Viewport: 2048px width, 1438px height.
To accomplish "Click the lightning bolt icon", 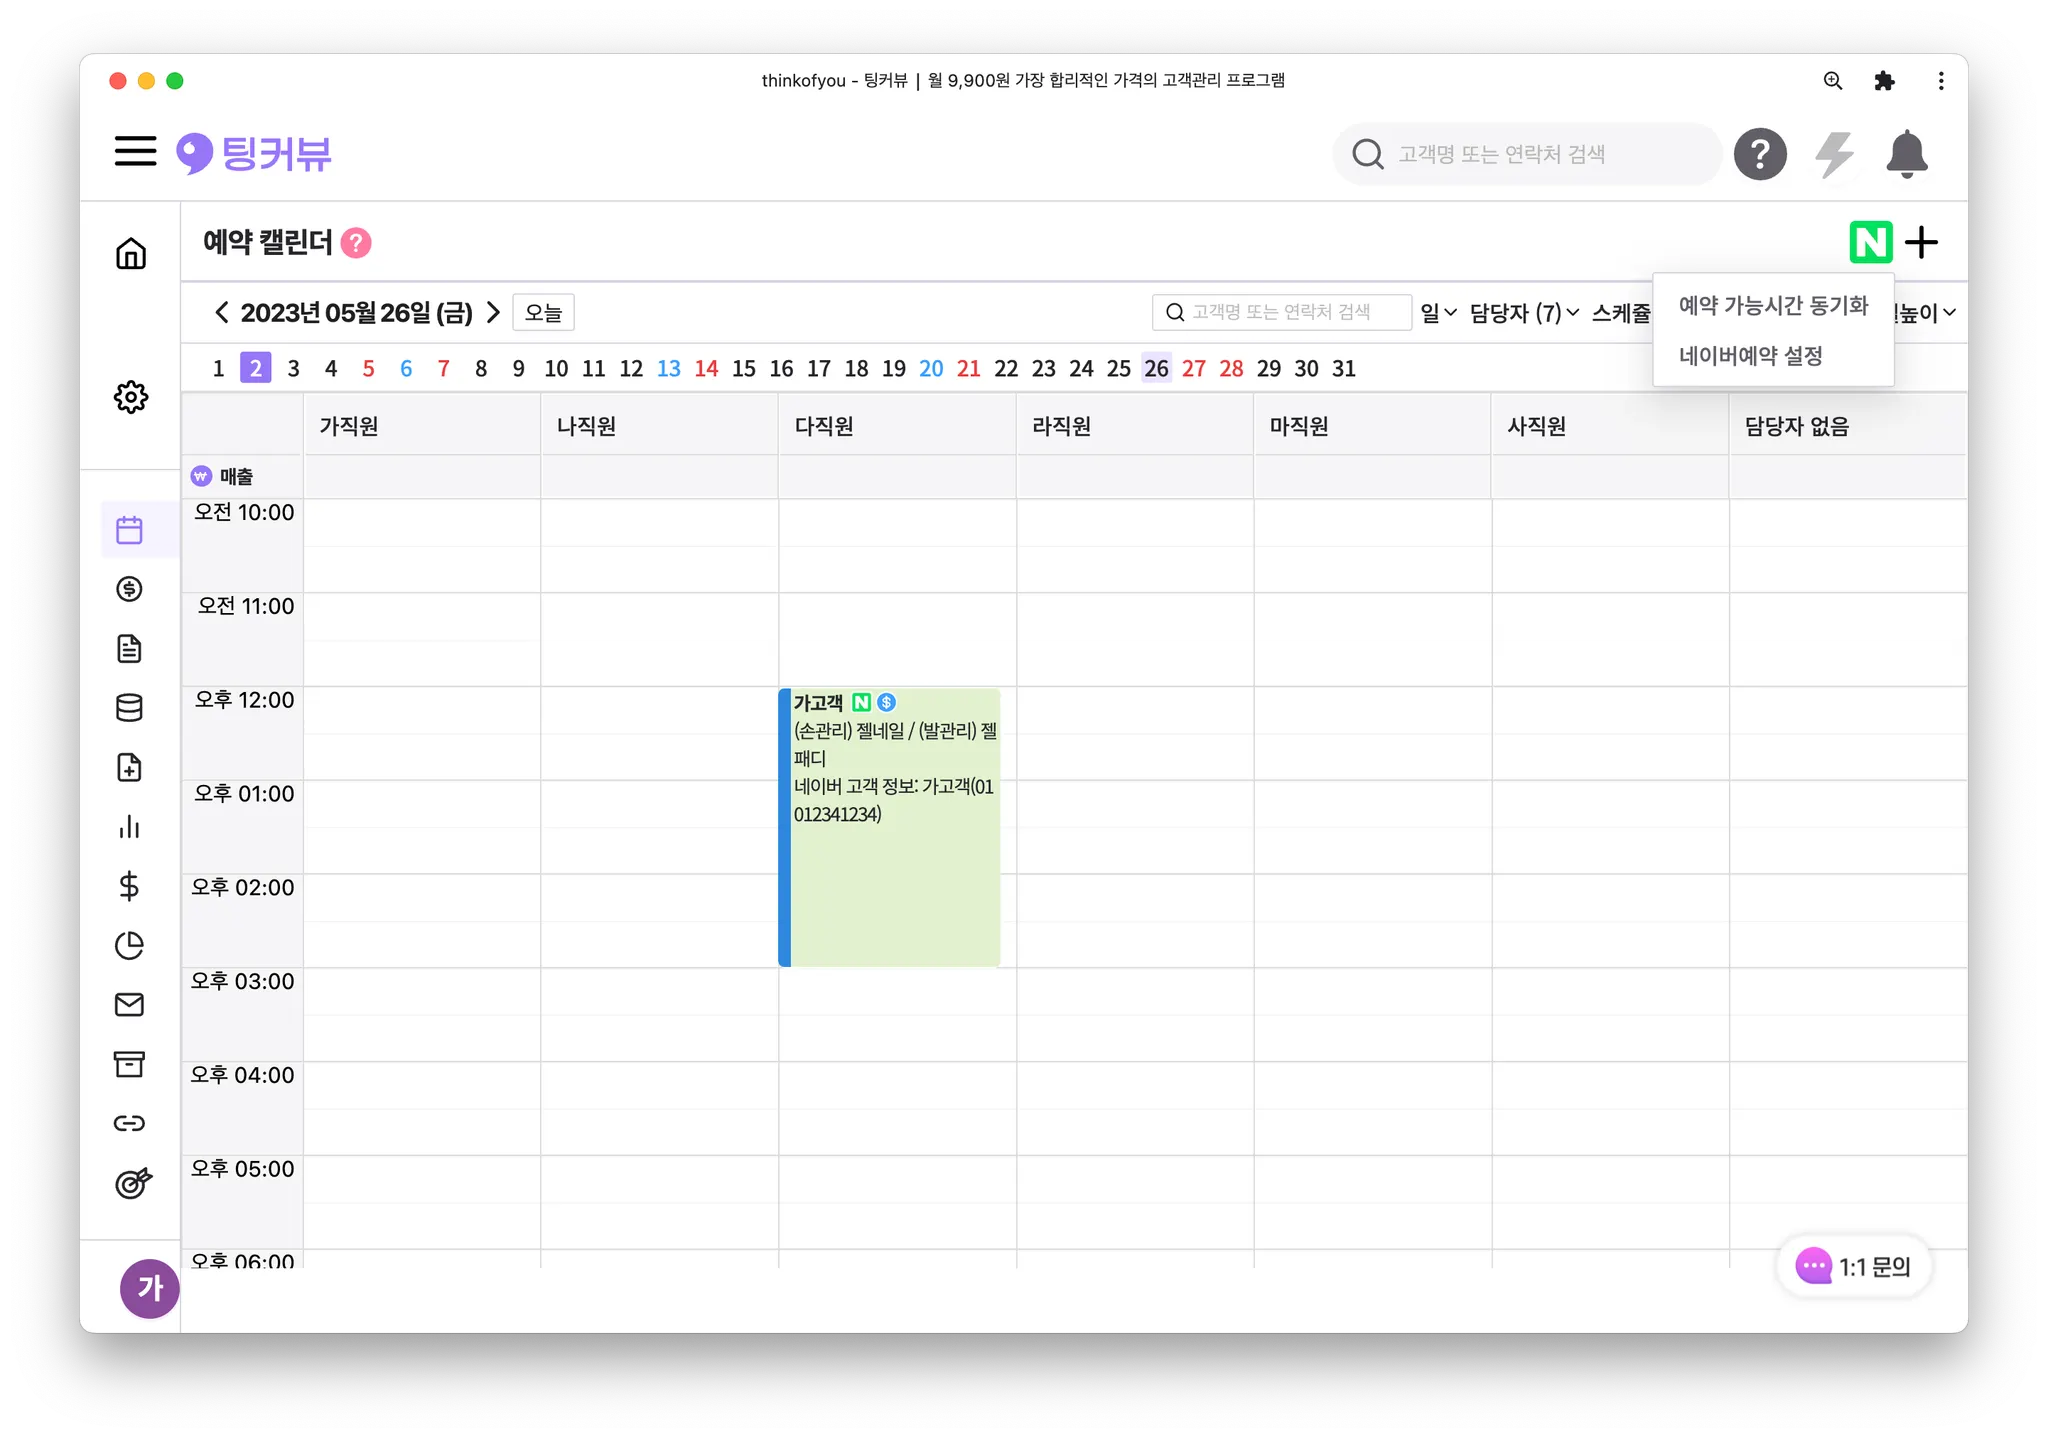I will pyautogui.click(x=1834, y=154).
